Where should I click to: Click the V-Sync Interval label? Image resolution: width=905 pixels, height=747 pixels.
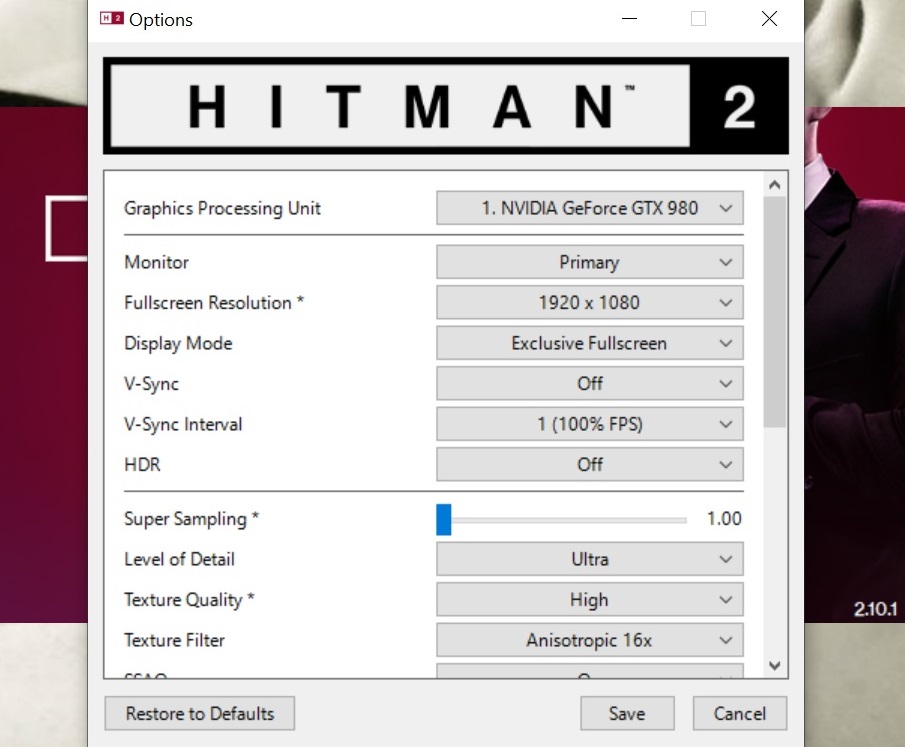(x=183, y=424)
